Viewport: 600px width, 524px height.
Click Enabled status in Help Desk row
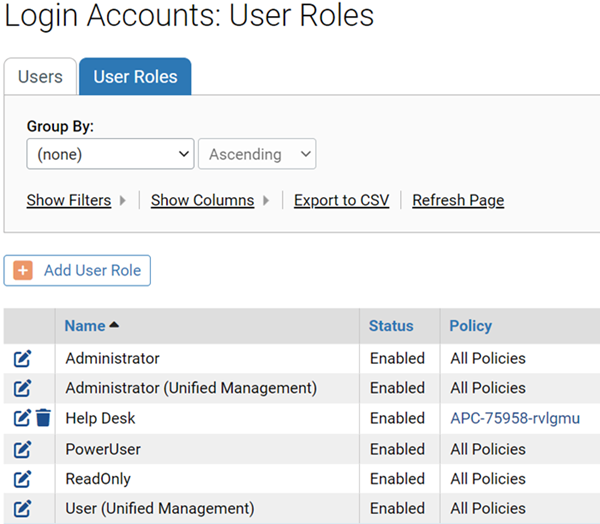click(397, 418)
